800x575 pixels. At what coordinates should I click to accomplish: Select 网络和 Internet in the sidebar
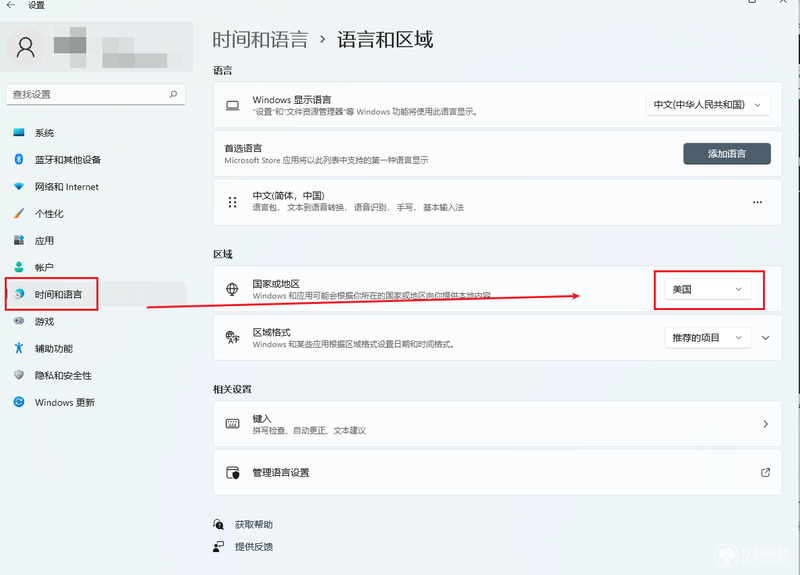click(x=95, y=187)
